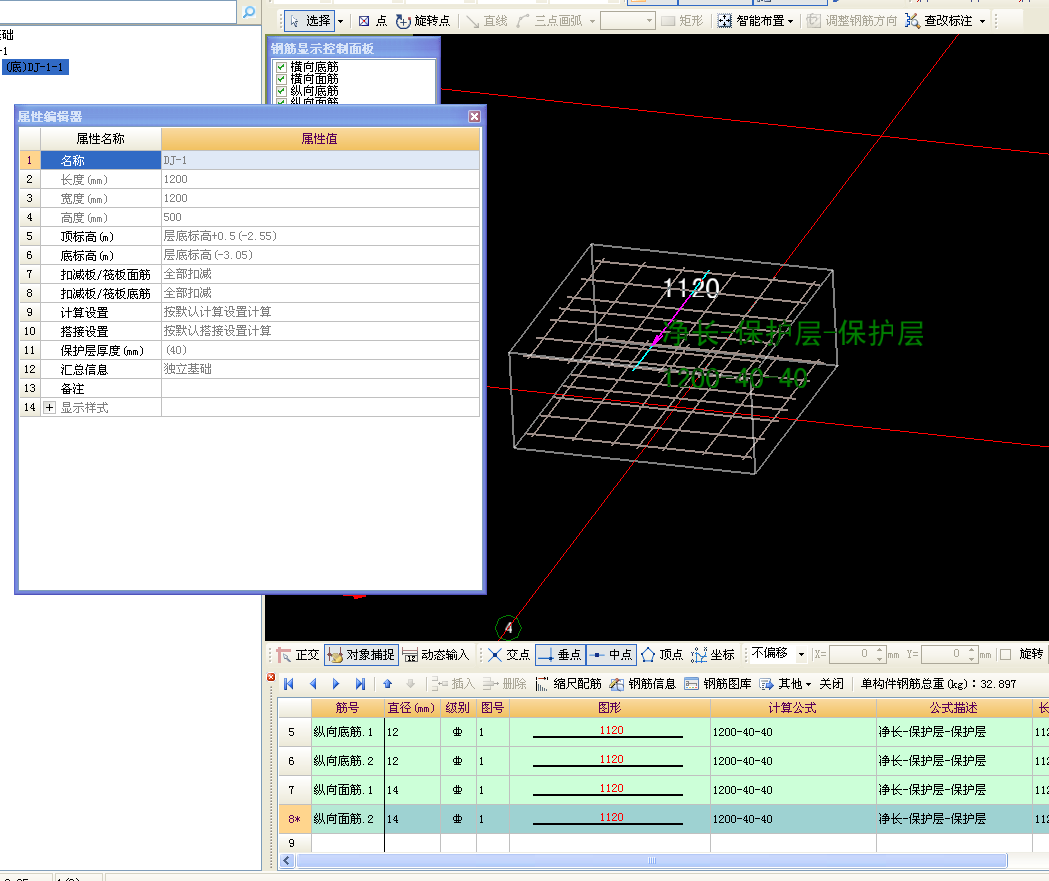The width and height of the screenshot is (1049, 881).
Task: Click the 直径(mm) column header
Action: point(411,708)
